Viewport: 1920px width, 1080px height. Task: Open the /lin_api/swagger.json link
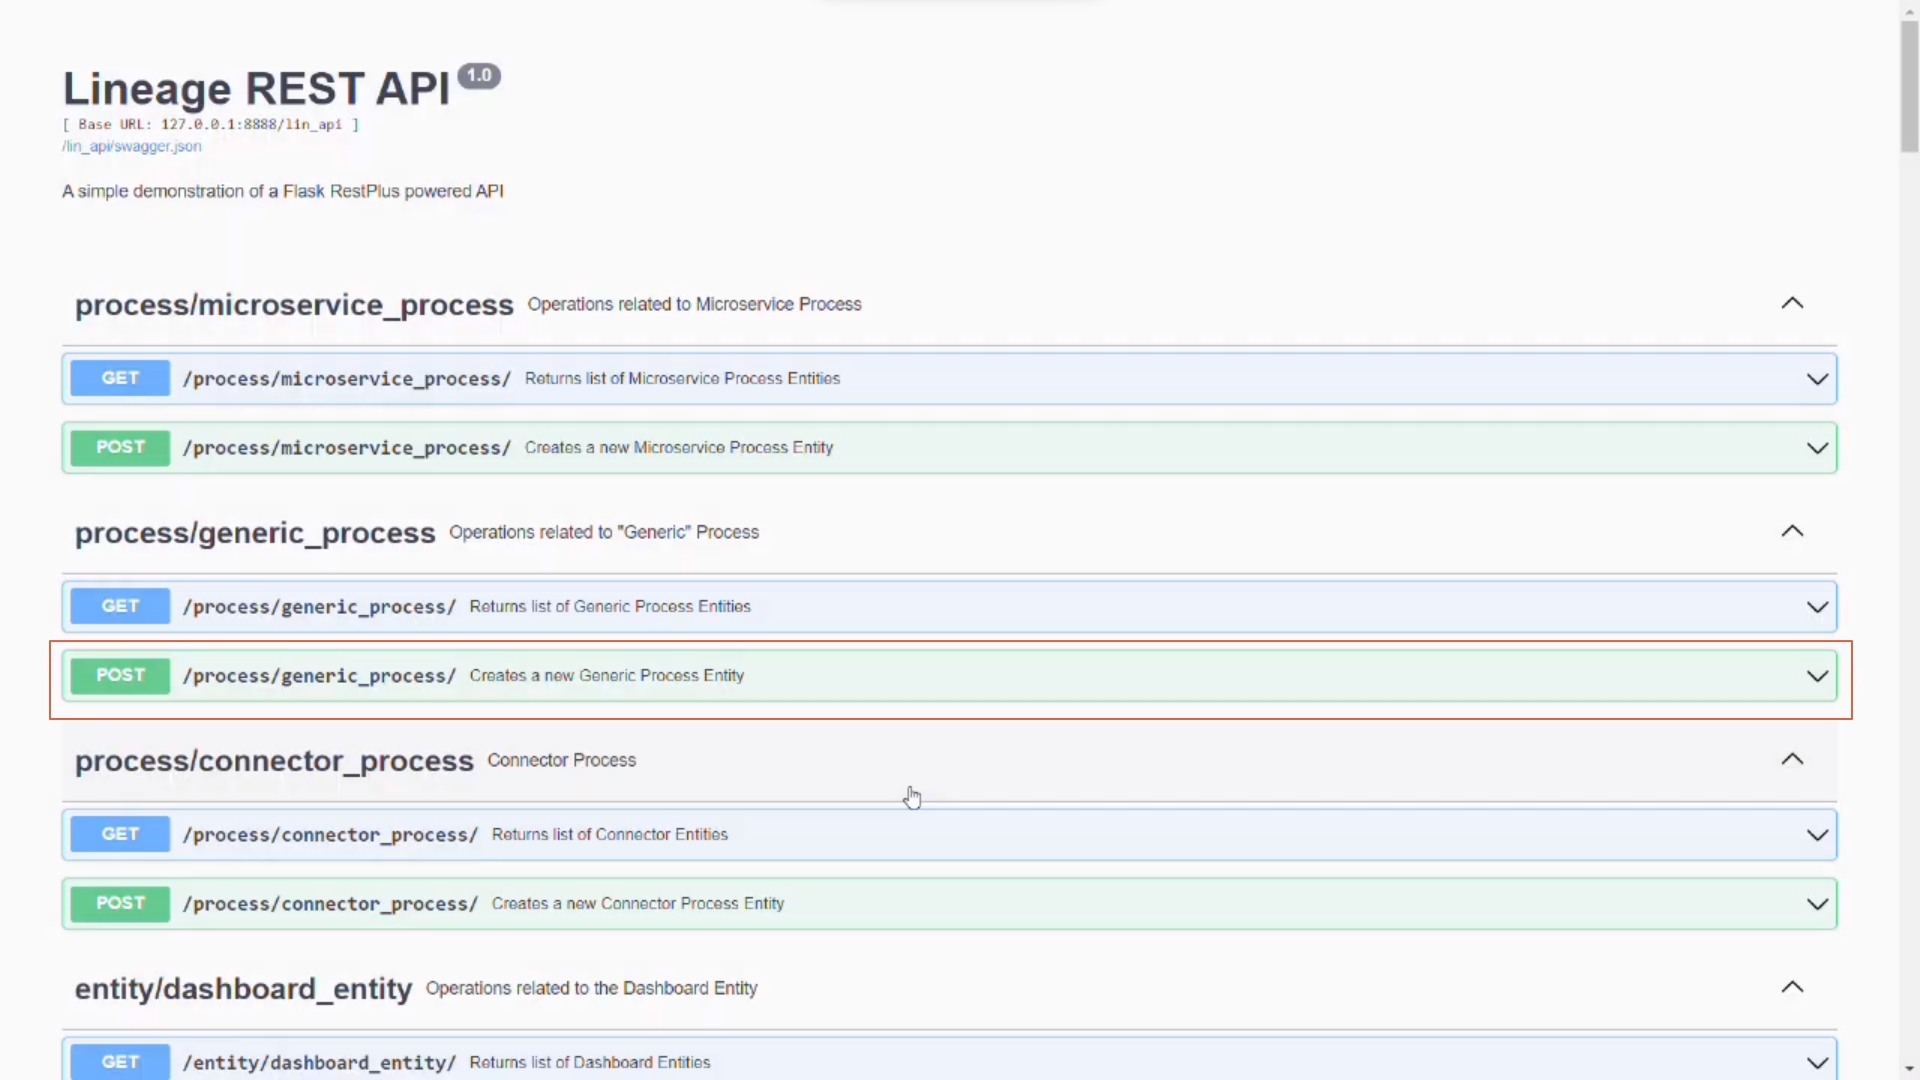[132, 146]
